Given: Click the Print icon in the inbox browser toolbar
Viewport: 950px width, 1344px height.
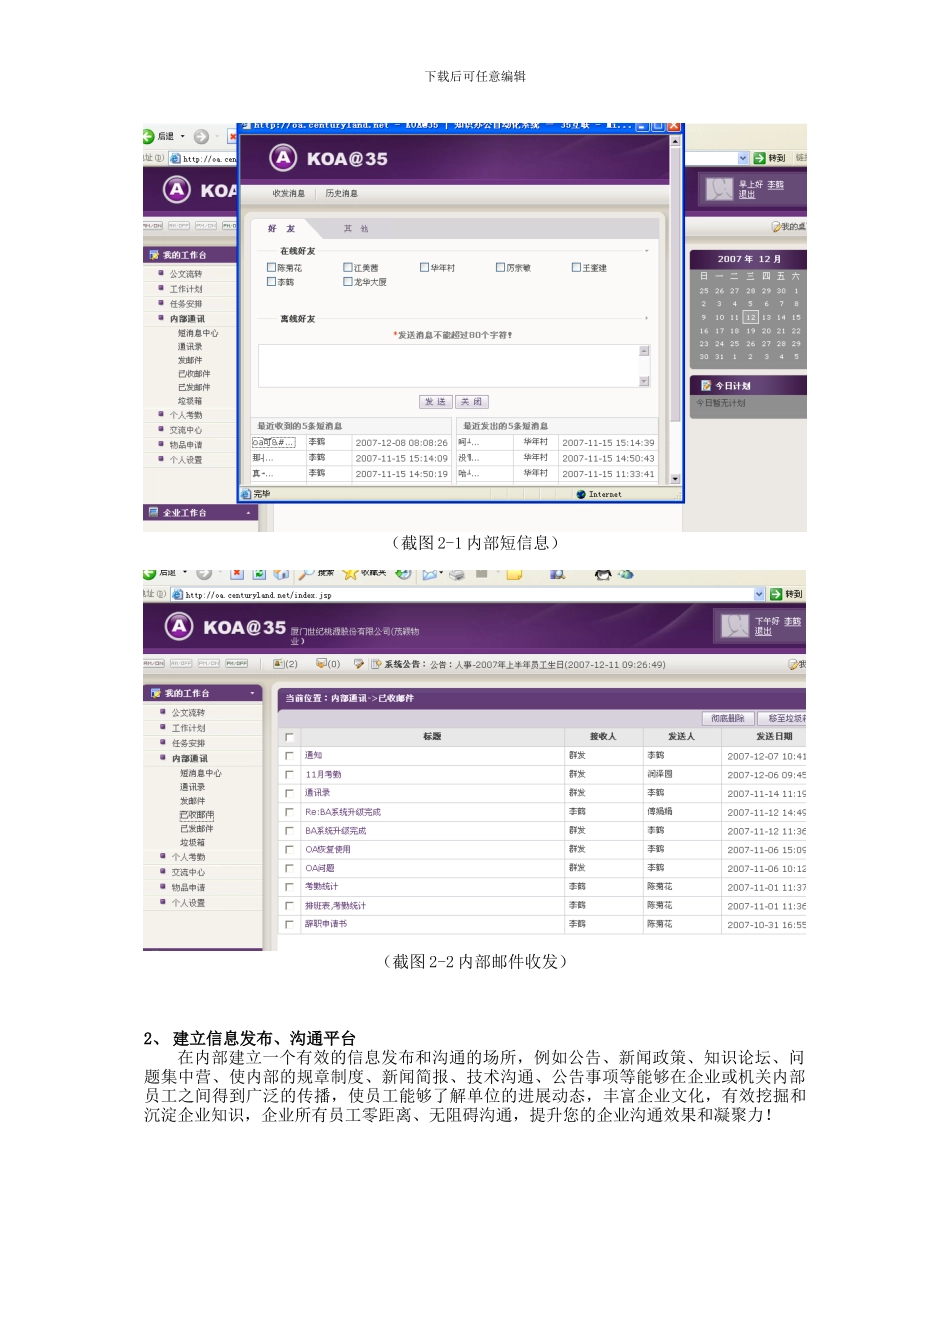Looking at the screenshot, I should 457,574.
